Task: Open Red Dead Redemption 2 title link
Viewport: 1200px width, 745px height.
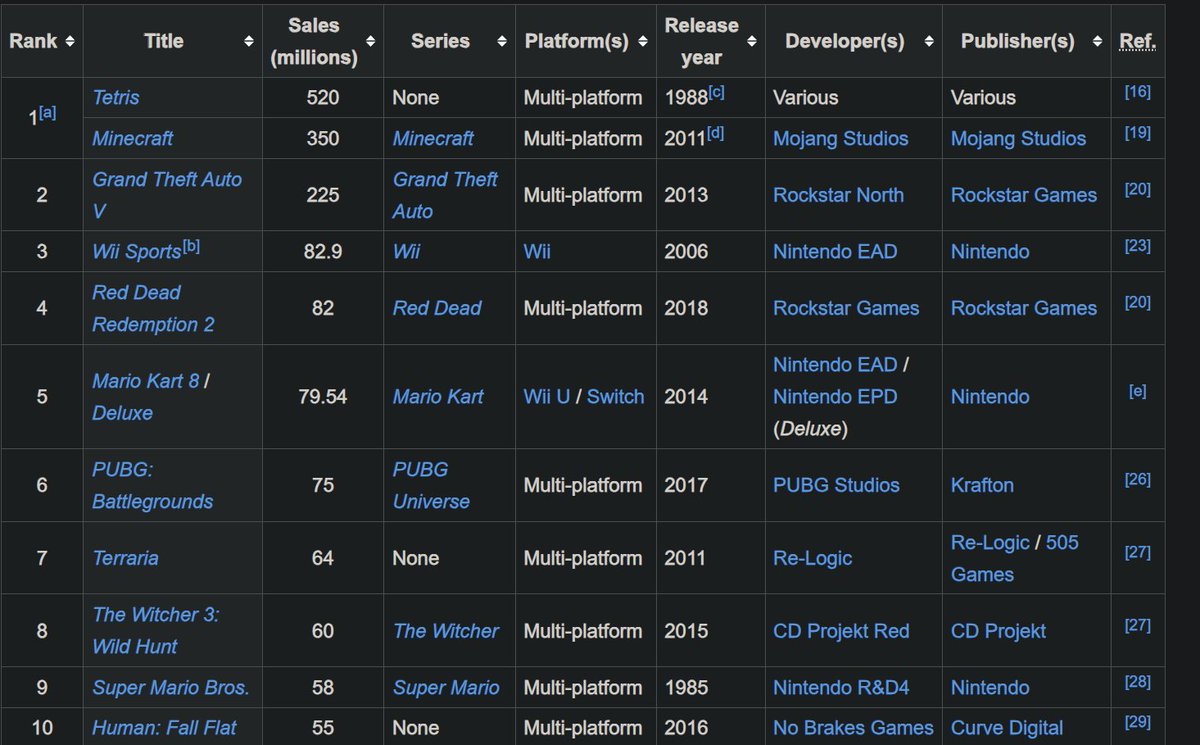Action: [x=153, y=308]
